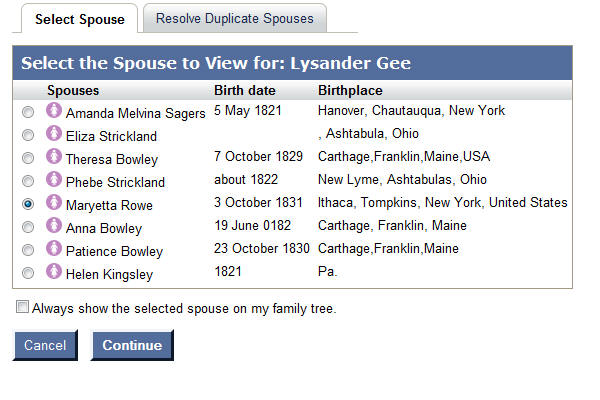
Task: Click the person icon beside Theresa Bowley
Action: coord(54,156)
